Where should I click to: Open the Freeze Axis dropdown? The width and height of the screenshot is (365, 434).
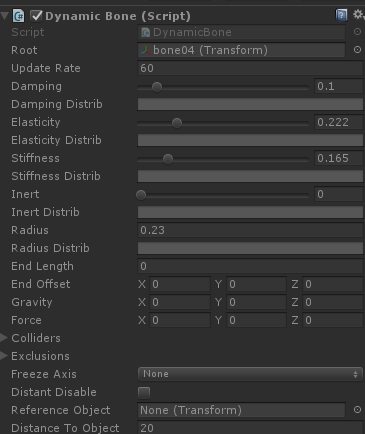[250, 374]
